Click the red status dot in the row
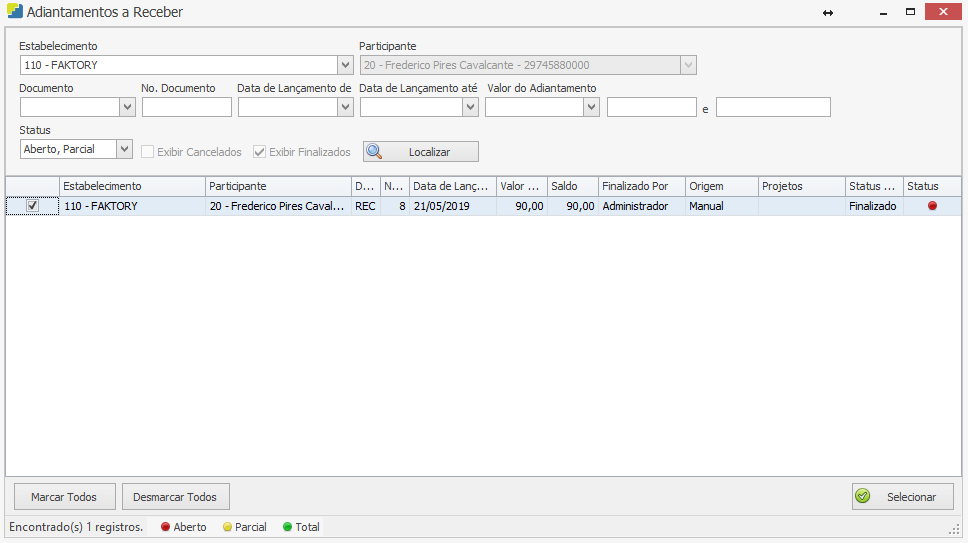The height and width of the screenshot is (543, 968). pos(932,206)
